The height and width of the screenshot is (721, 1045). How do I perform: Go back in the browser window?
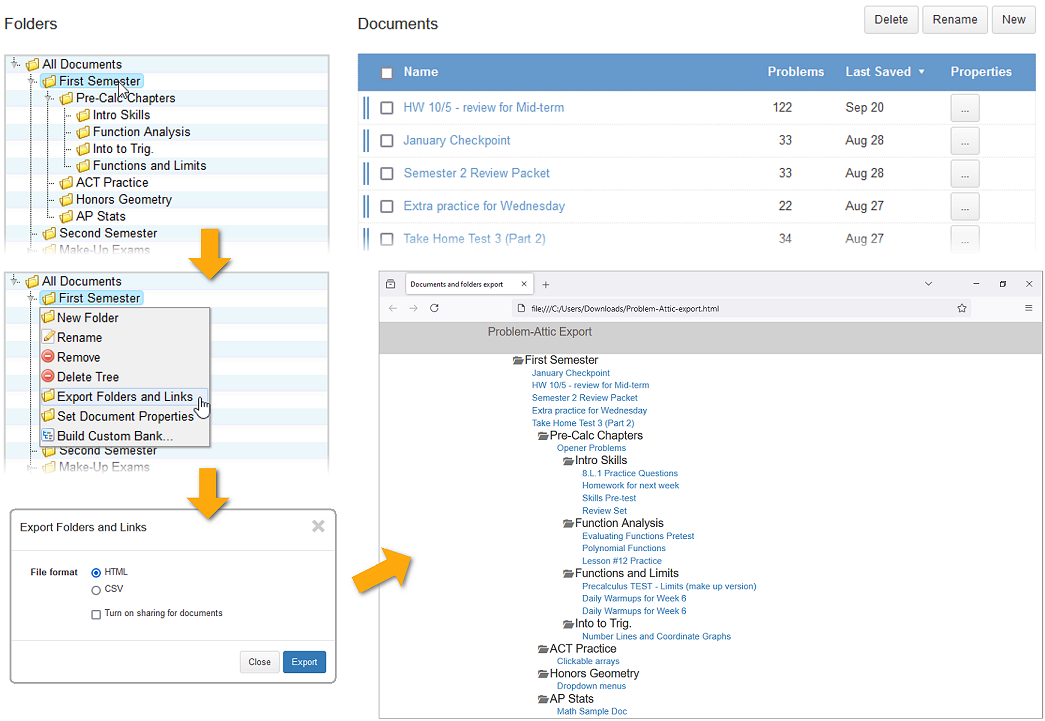[x=393, y=308]
